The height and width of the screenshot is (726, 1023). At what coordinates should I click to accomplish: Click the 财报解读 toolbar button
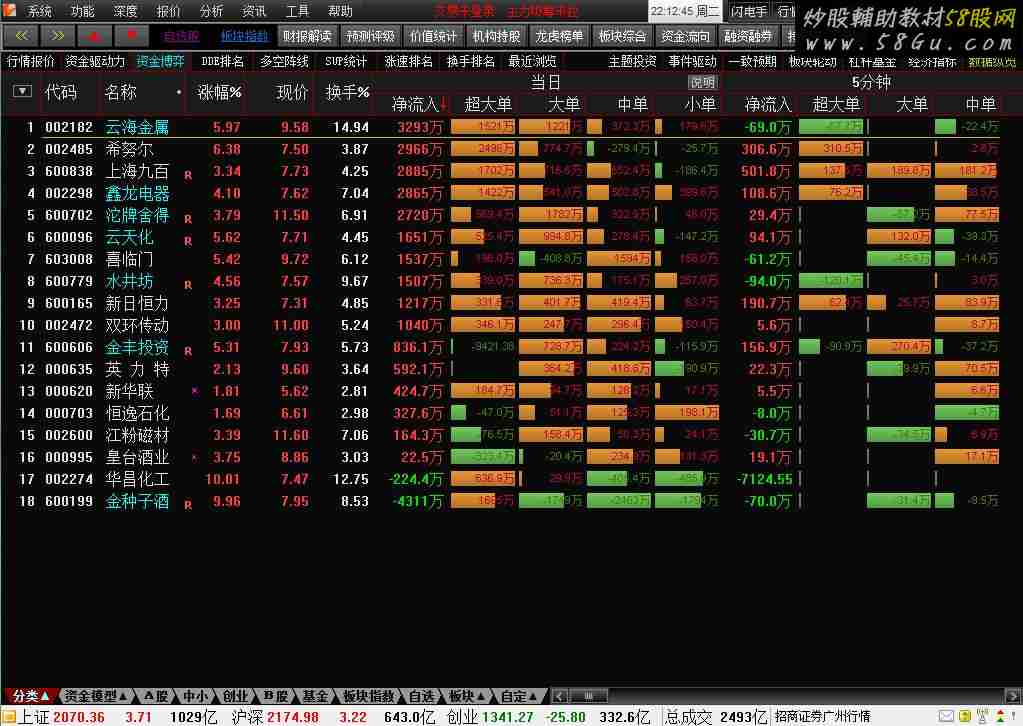pos(307,37)
